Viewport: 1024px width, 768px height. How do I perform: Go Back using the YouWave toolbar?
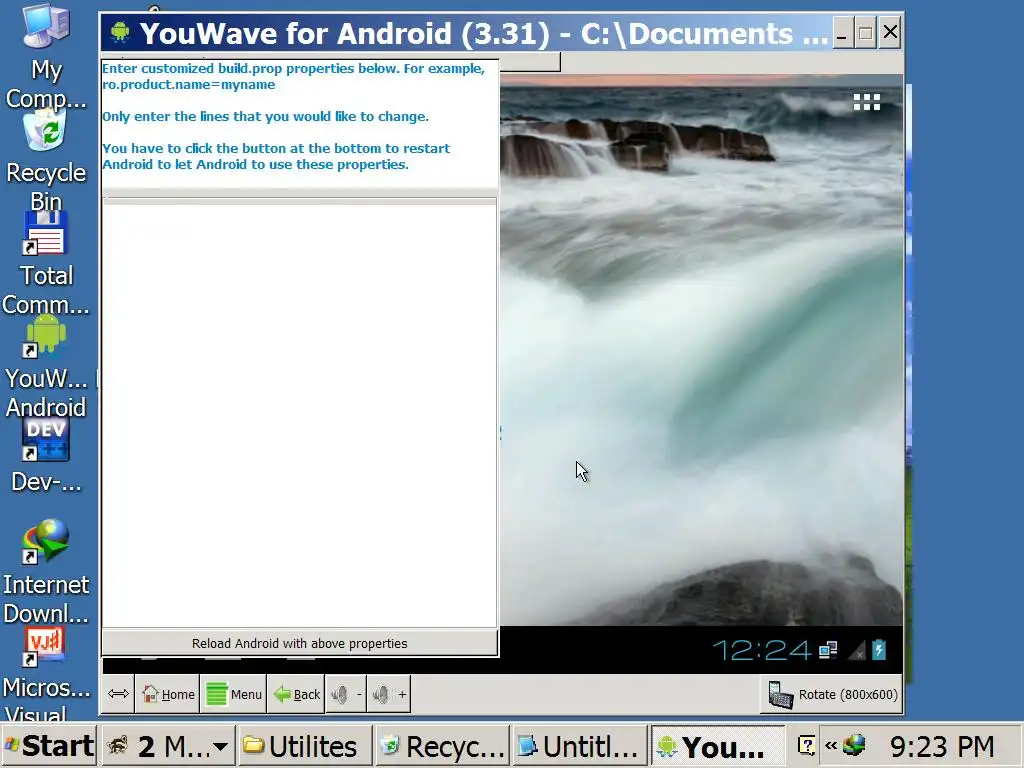click(x=296, y=694)
